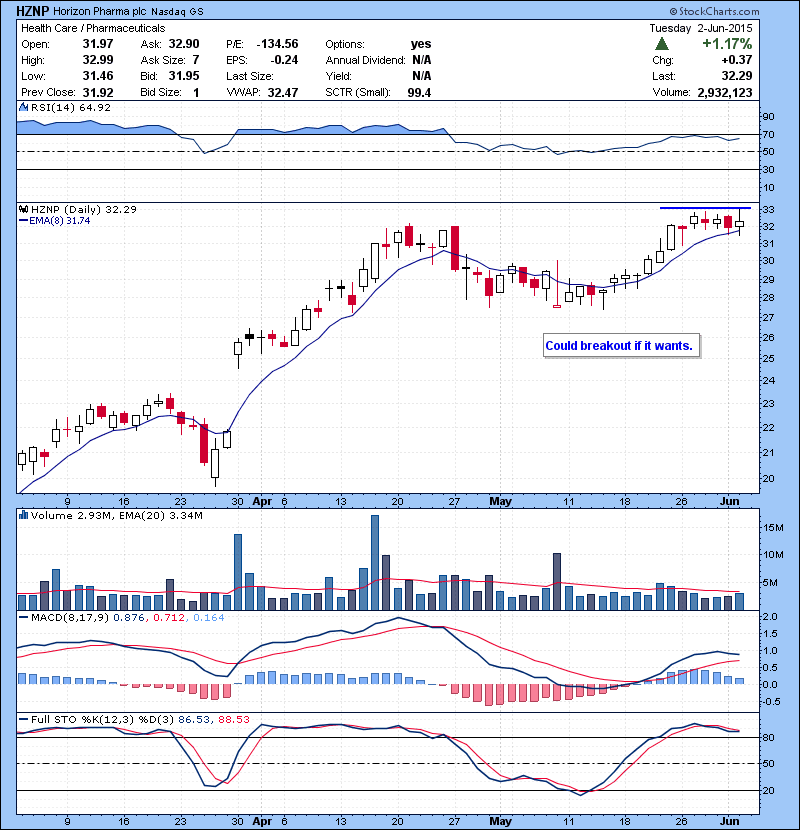This screenshot has width=800, height=830.
Task: Click the Volume 2.93M, EMA(20) 3.34M label
Action: coord(116,515)
